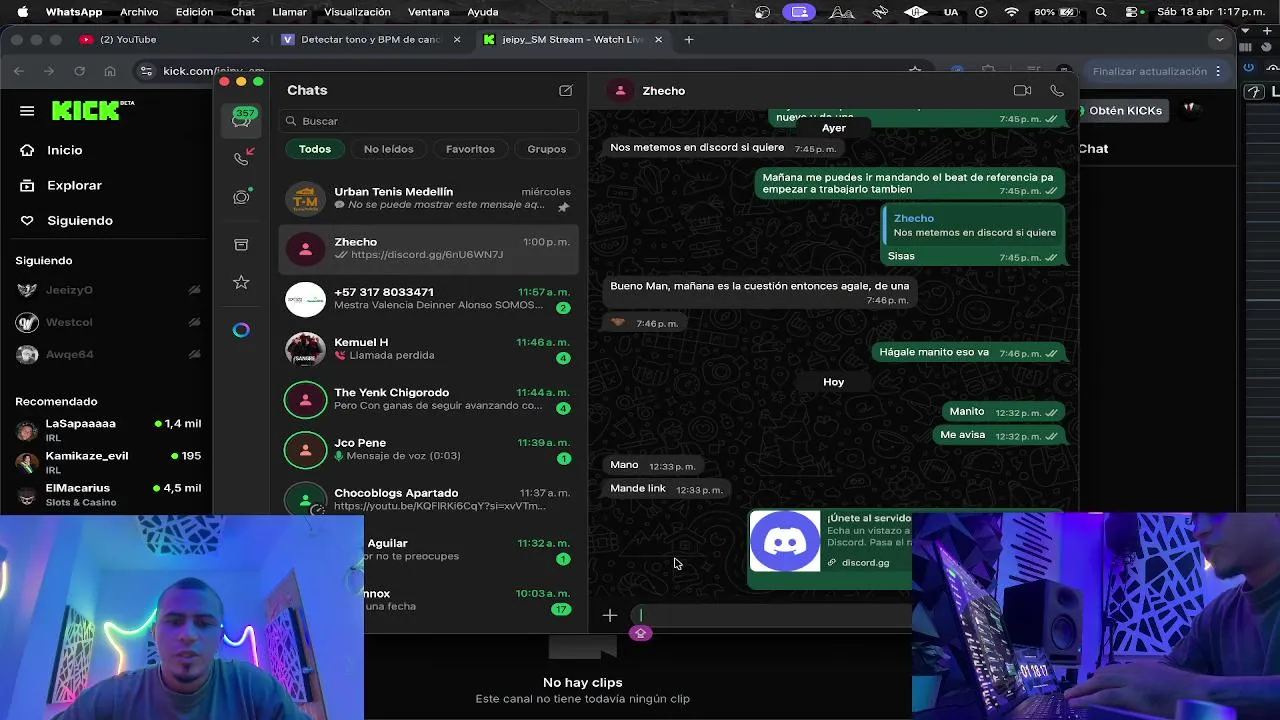Screen dimensions: 1280x720
Task: Click the message input field
Action: click(770, 616)
